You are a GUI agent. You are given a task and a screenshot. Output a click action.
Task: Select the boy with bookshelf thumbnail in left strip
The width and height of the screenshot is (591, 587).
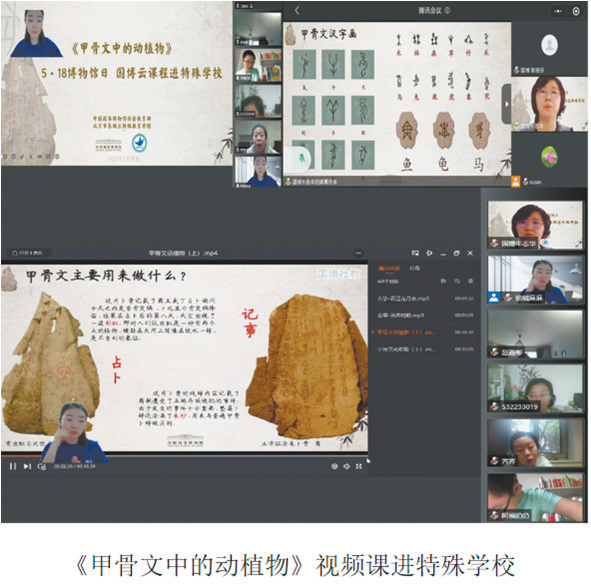258,64
